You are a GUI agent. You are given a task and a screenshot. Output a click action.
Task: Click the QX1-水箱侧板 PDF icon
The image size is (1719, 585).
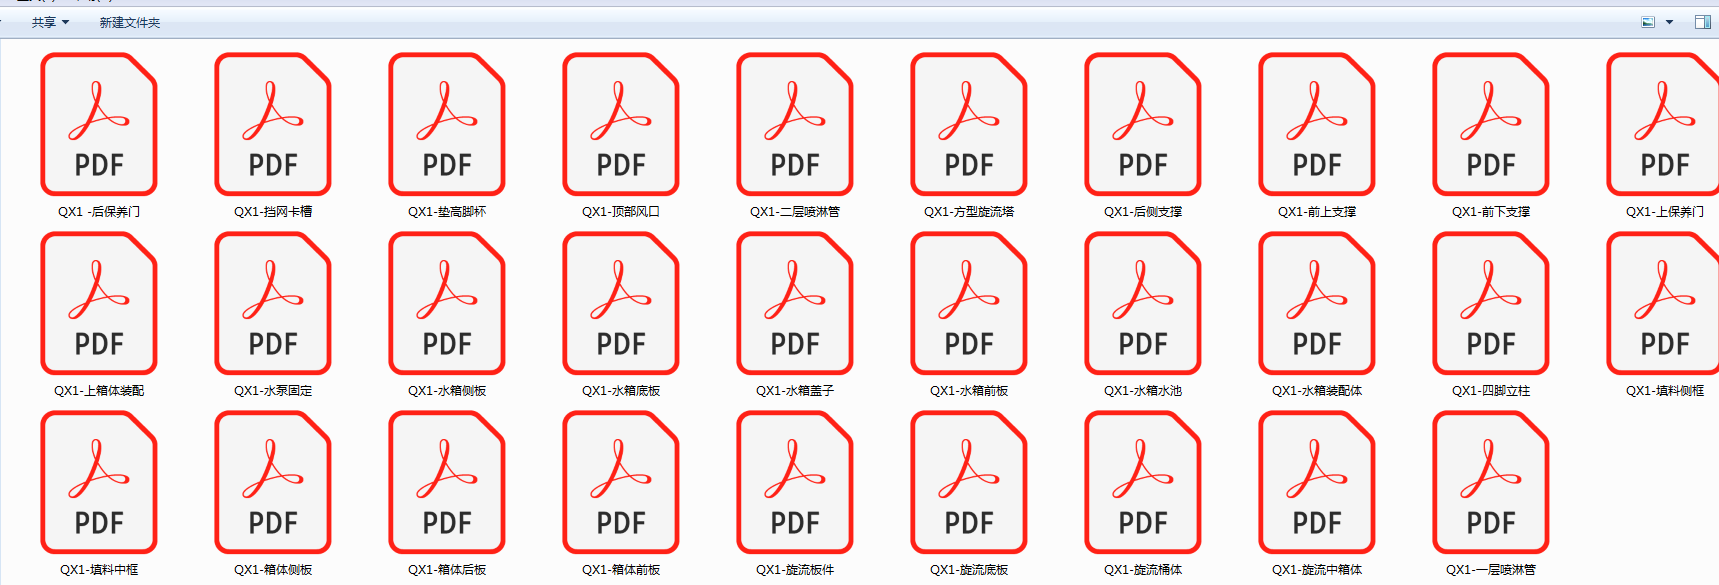447,303
